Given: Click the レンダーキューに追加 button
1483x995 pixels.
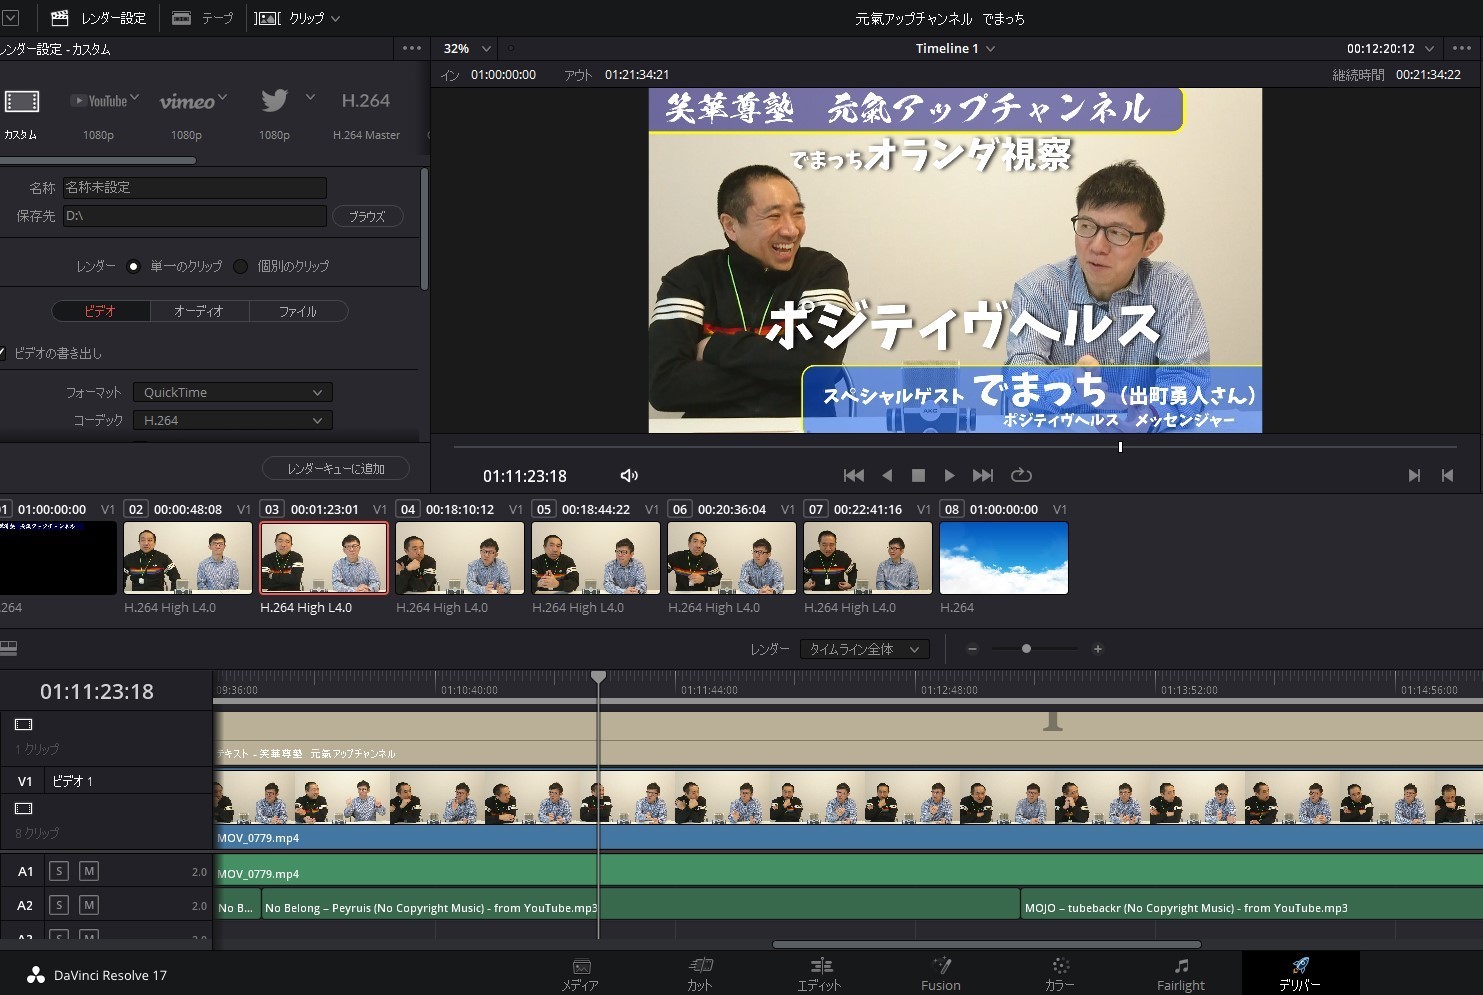Looking at the screenshot, I should click(336, 469).
